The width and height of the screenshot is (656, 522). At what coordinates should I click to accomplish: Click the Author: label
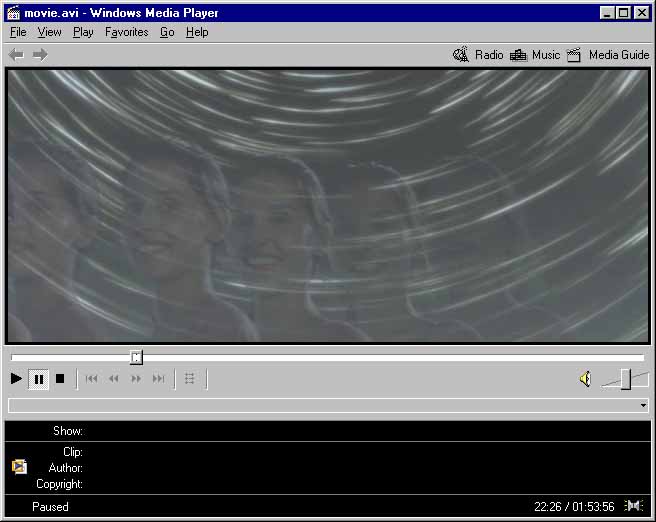(66, 468)
